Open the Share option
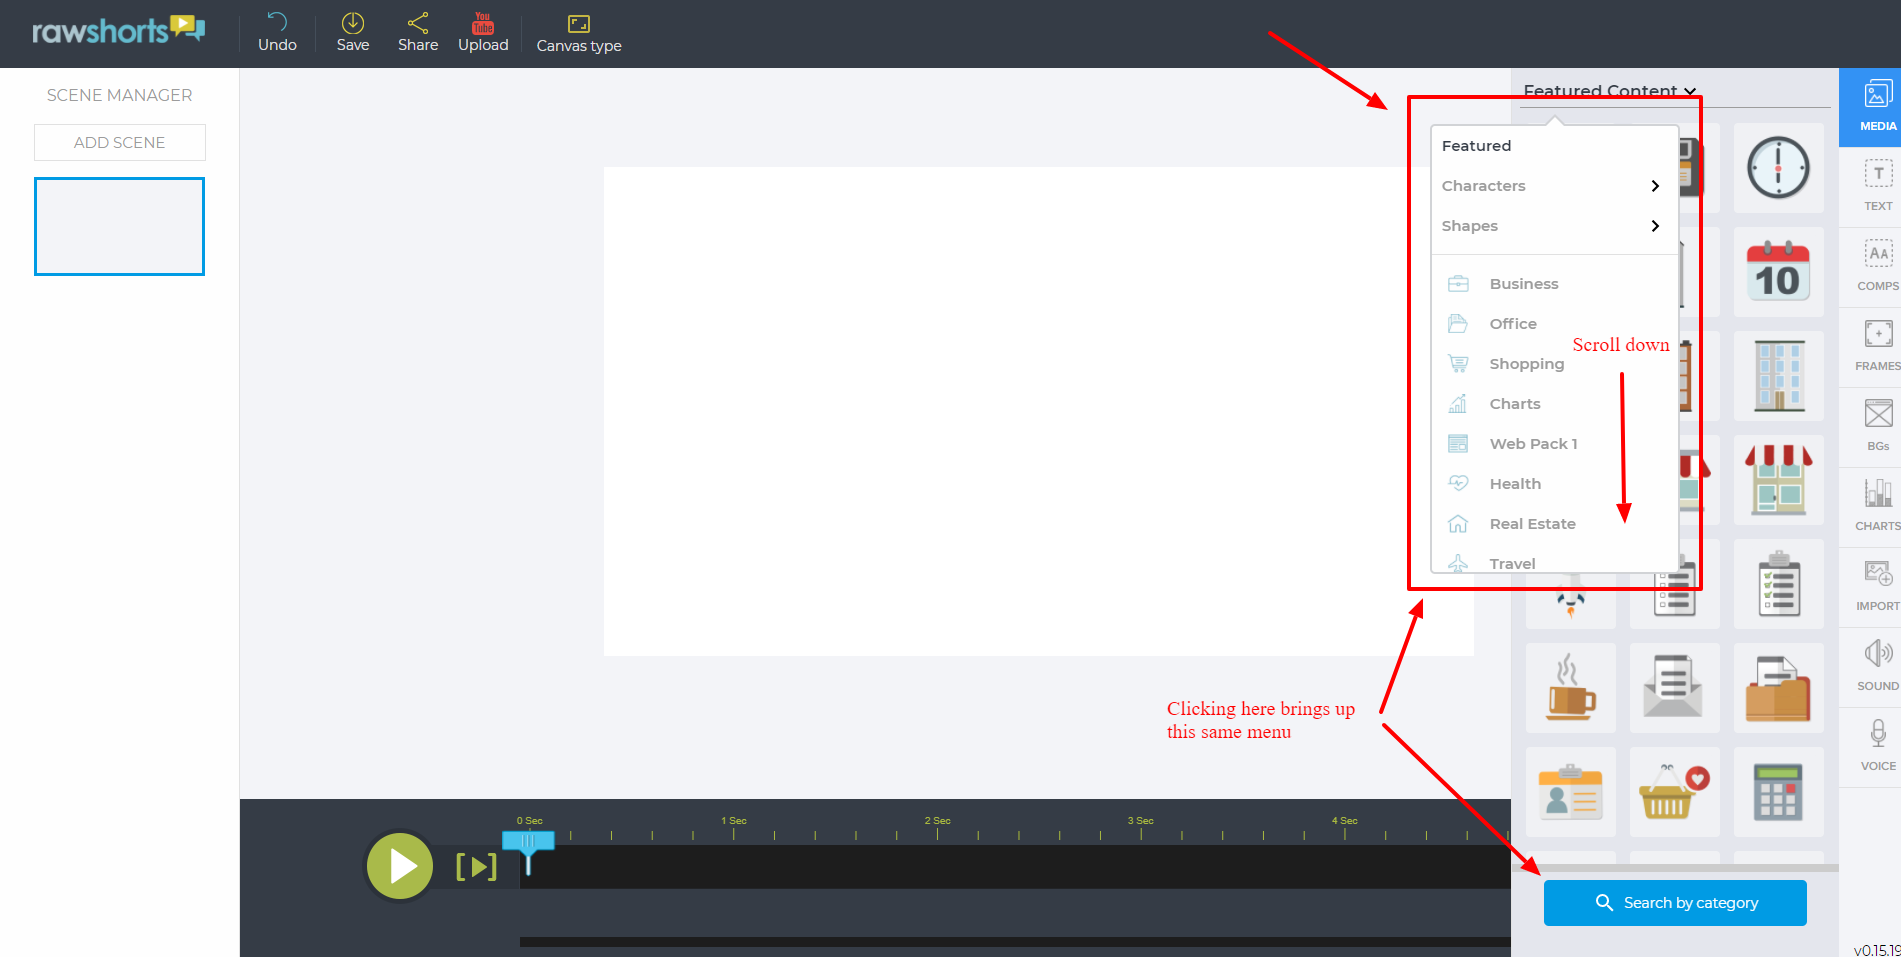This screenshot has width=1901, height=957. [x=418, y=32]
